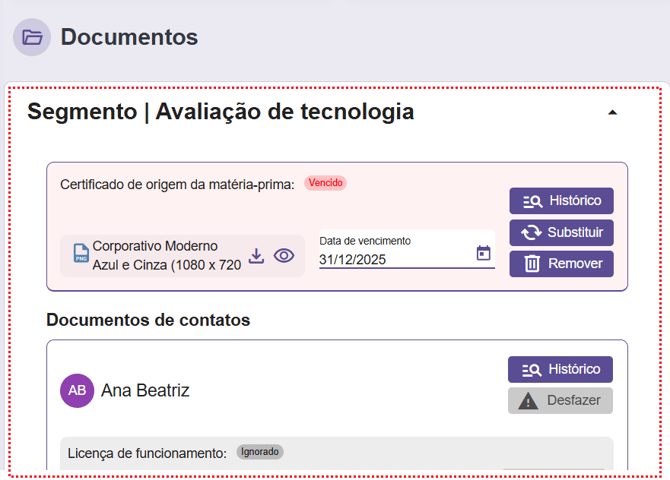Open the Corporativo Moderno Azul e Cinza file name
This screenshot has width=670, height=480.
pyautogui.click(x=166, y=256)
